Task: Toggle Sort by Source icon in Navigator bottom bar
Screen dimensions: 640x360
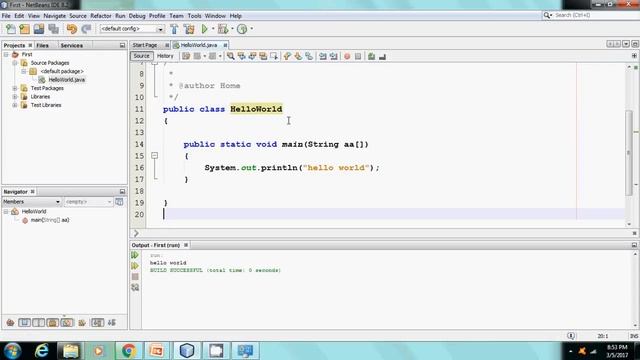Action: (112, 323)
